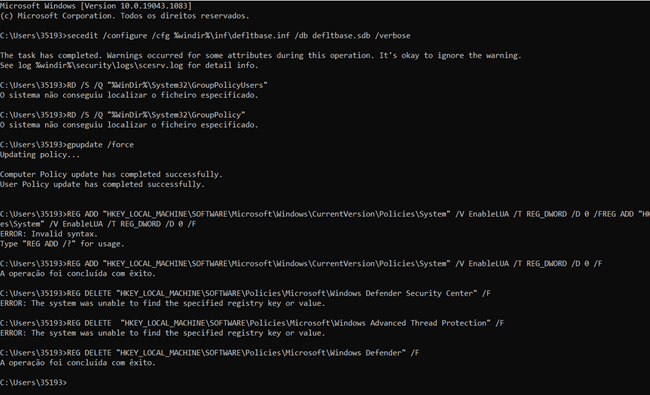This screenshot has height=395, width=650.
Task: Click the final REG DELETE Windows Defender command
Action: (210, 353)
